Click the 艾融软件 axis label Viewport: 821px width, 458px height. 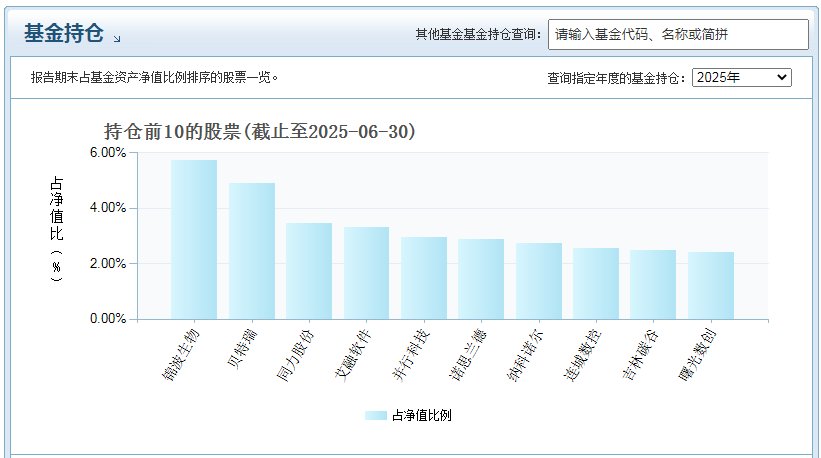pyautogui.click(x=353, y=355)
